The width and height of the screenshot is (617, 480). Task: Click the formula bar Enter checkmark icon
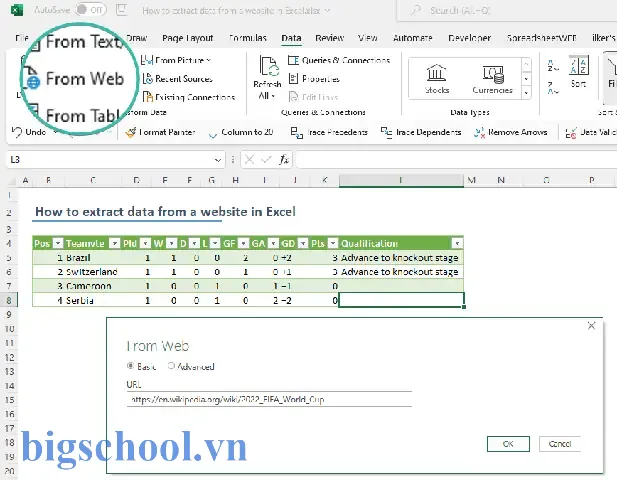[x=266, y=159]
